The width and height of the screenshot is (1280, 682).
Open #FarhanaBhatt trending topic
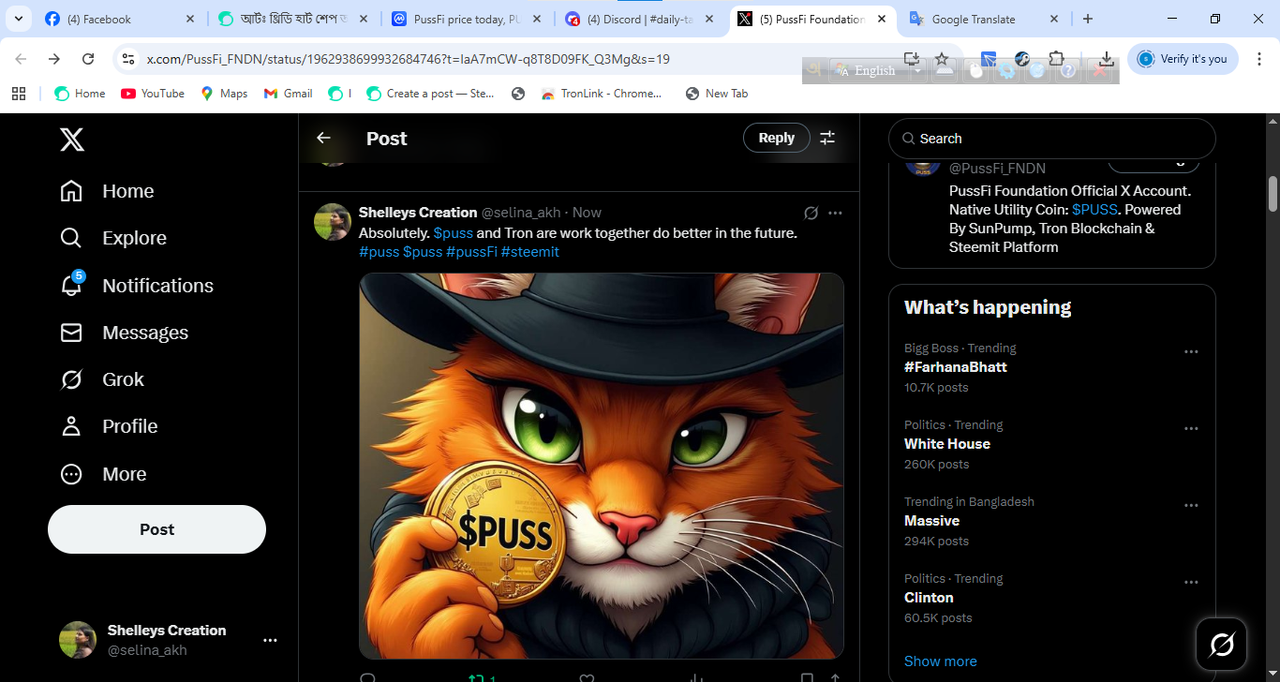(x=955, y=367)
